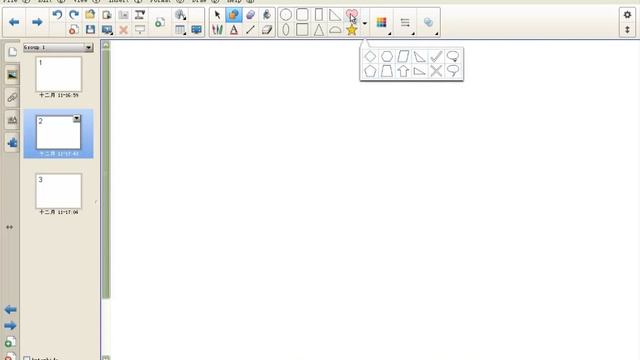This screenshot has height=360, width=640.
Task: Open the line style dropdown
Action: [x=405, y=22]
